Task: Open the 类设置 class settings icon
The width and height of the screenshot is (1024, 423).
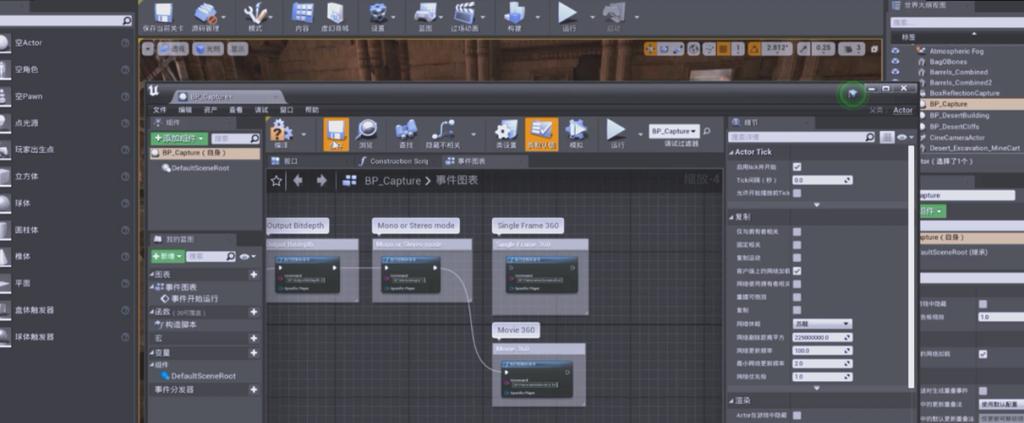Action: pyautogui.click(x=506, y=131)
